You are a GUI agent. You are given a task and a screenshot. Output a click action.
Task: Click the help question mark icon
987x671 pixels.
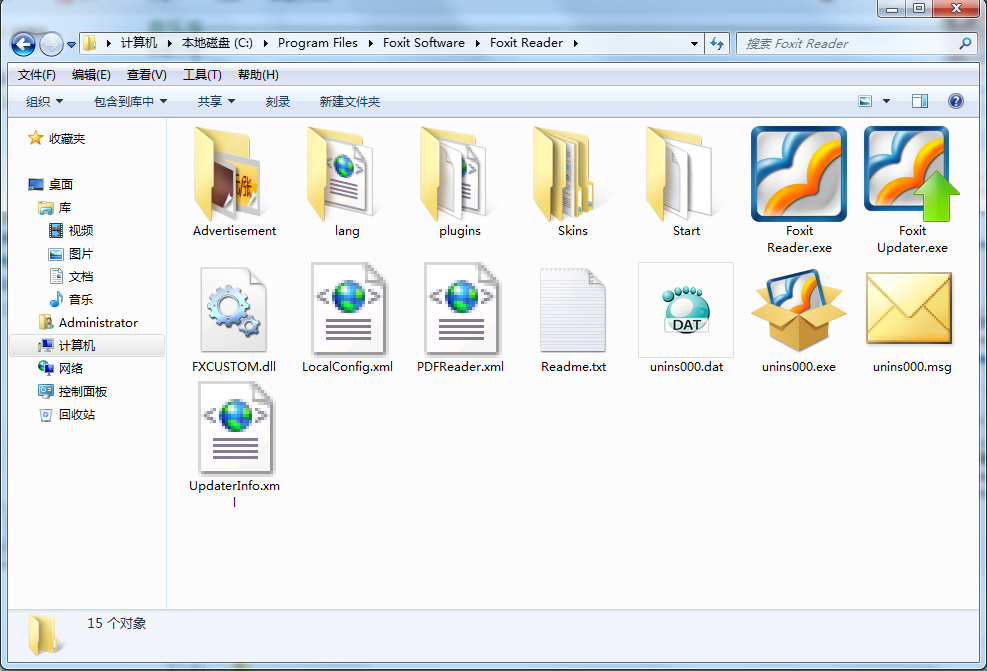tap(956, 101)
